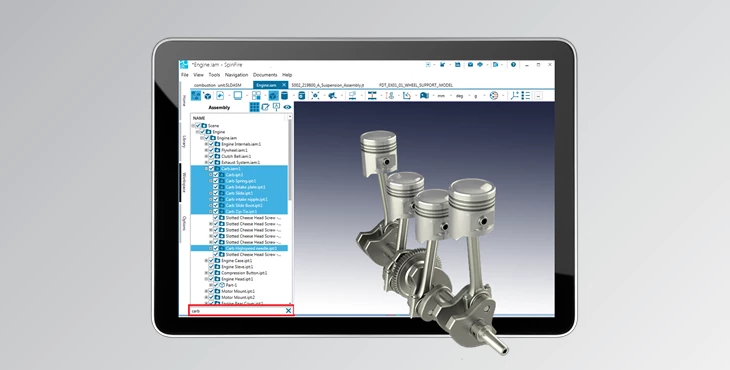
Task: Click the globe coordinate system icon
Action: pyautogui.click(x=494, y=95)
